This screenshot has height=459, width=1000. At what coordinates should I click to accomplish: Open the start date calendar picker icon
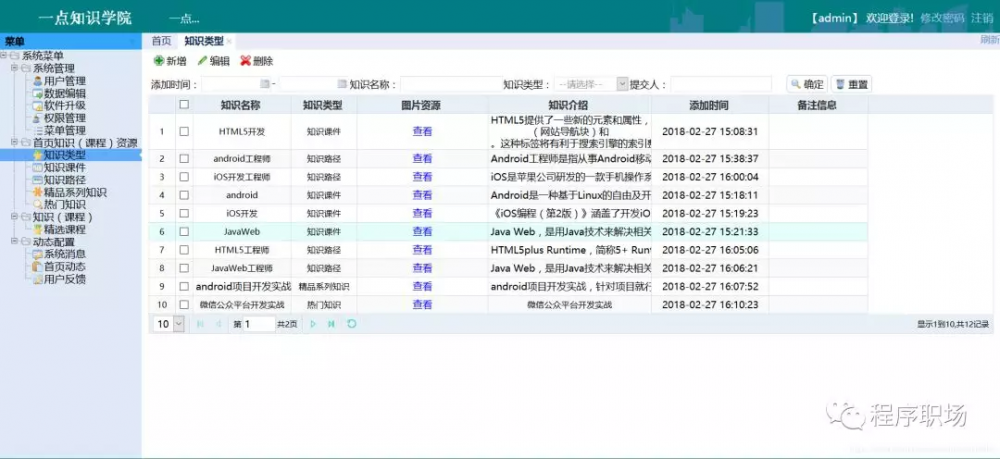point(265,84)
